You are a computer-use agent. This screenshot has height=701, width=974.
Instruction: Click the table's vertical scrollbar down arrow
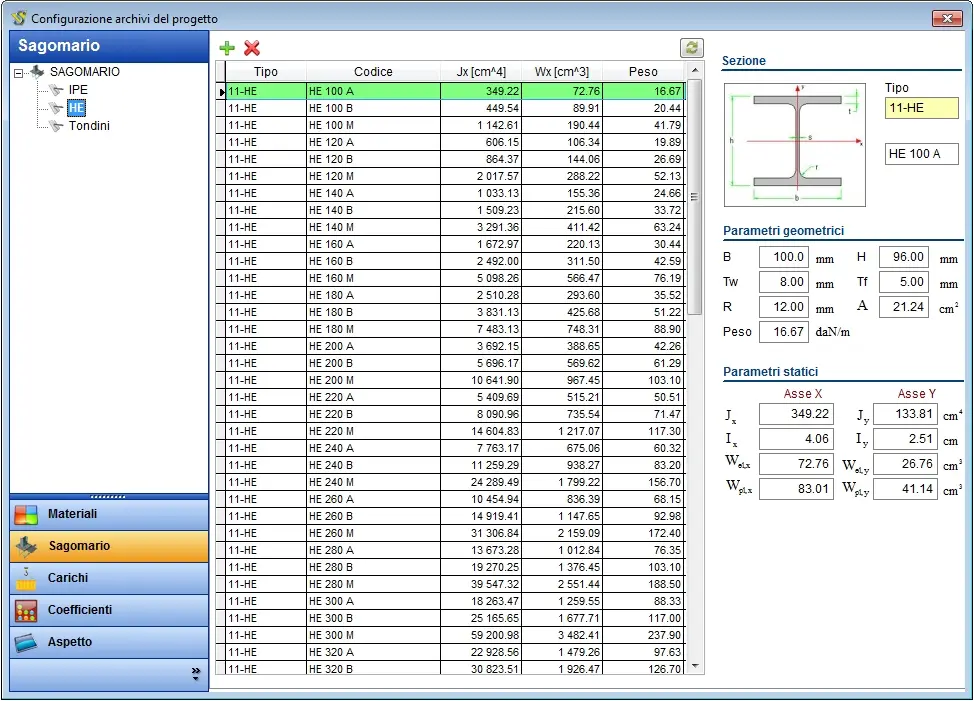click(695, 667)
